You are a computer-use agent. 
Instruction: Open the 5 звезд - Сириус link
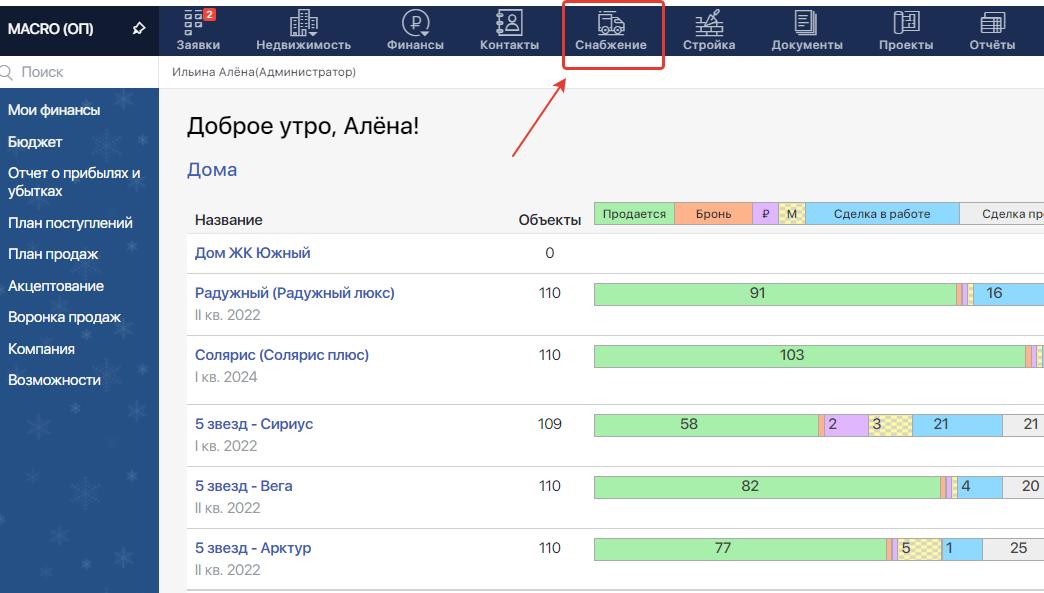click(253, 424)
